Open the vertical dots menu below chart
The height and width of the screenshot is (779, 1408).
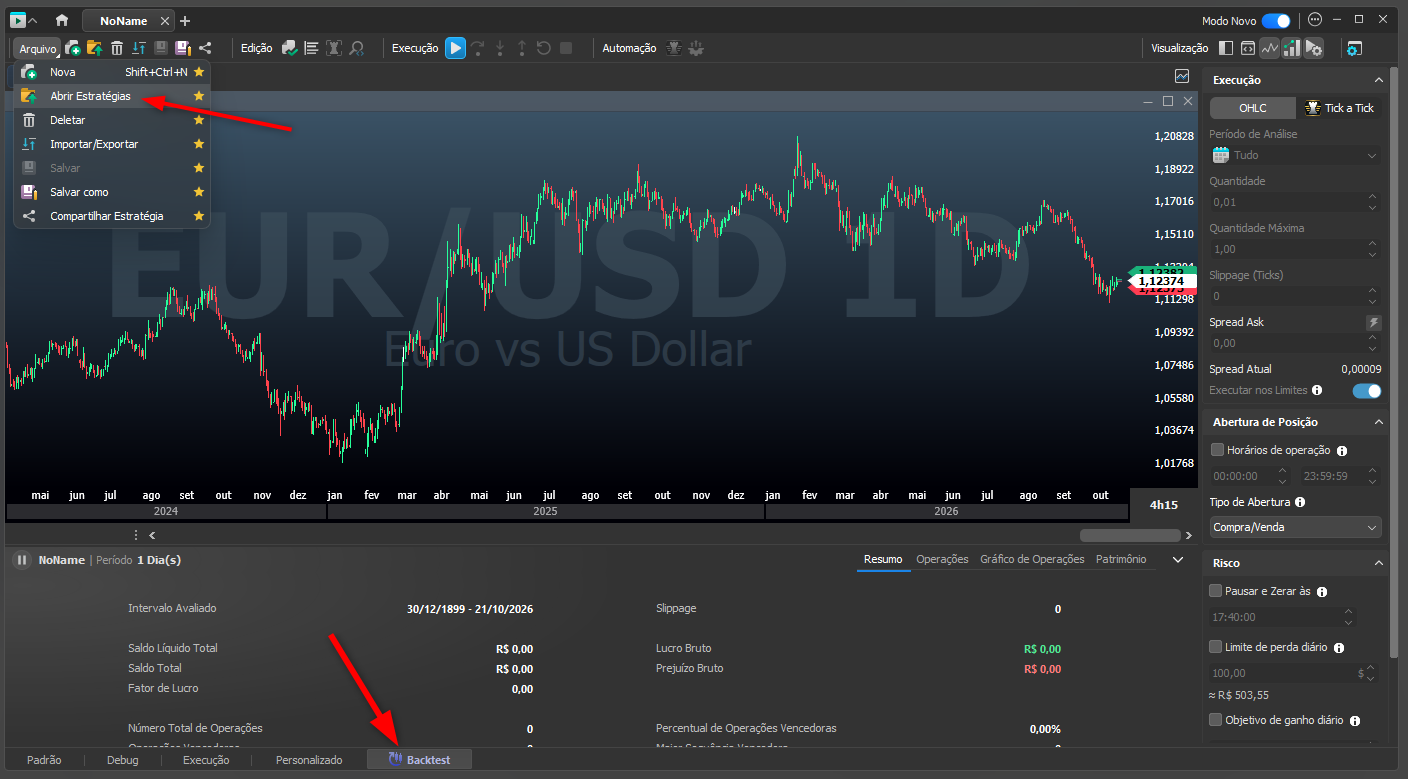[x=136, y=535]
